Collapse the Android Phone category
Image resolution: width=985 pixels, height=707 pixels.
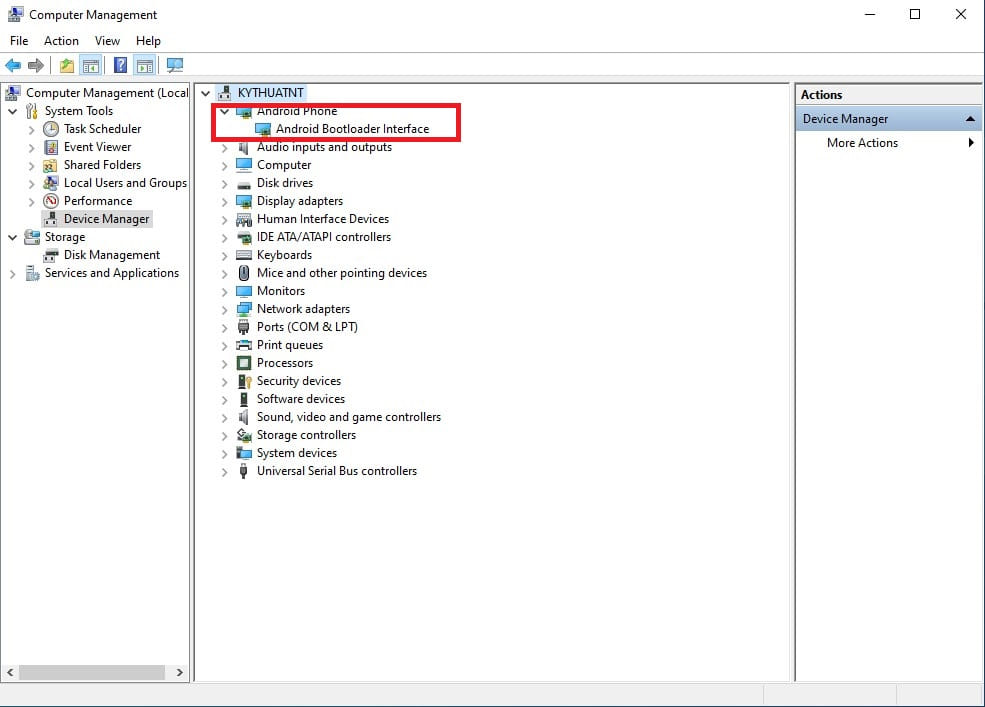tap(224, 112)
